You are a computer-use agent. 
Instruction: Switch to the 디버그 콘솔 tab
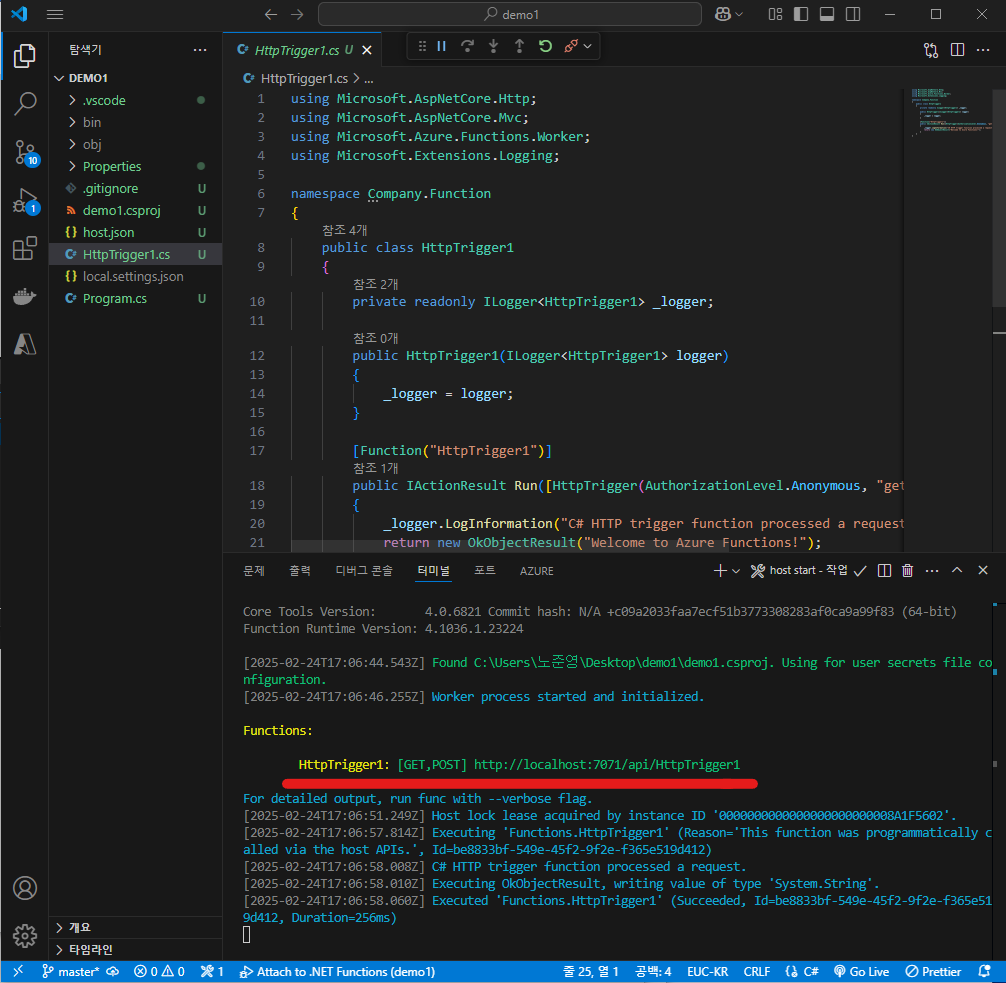[364, 571]
